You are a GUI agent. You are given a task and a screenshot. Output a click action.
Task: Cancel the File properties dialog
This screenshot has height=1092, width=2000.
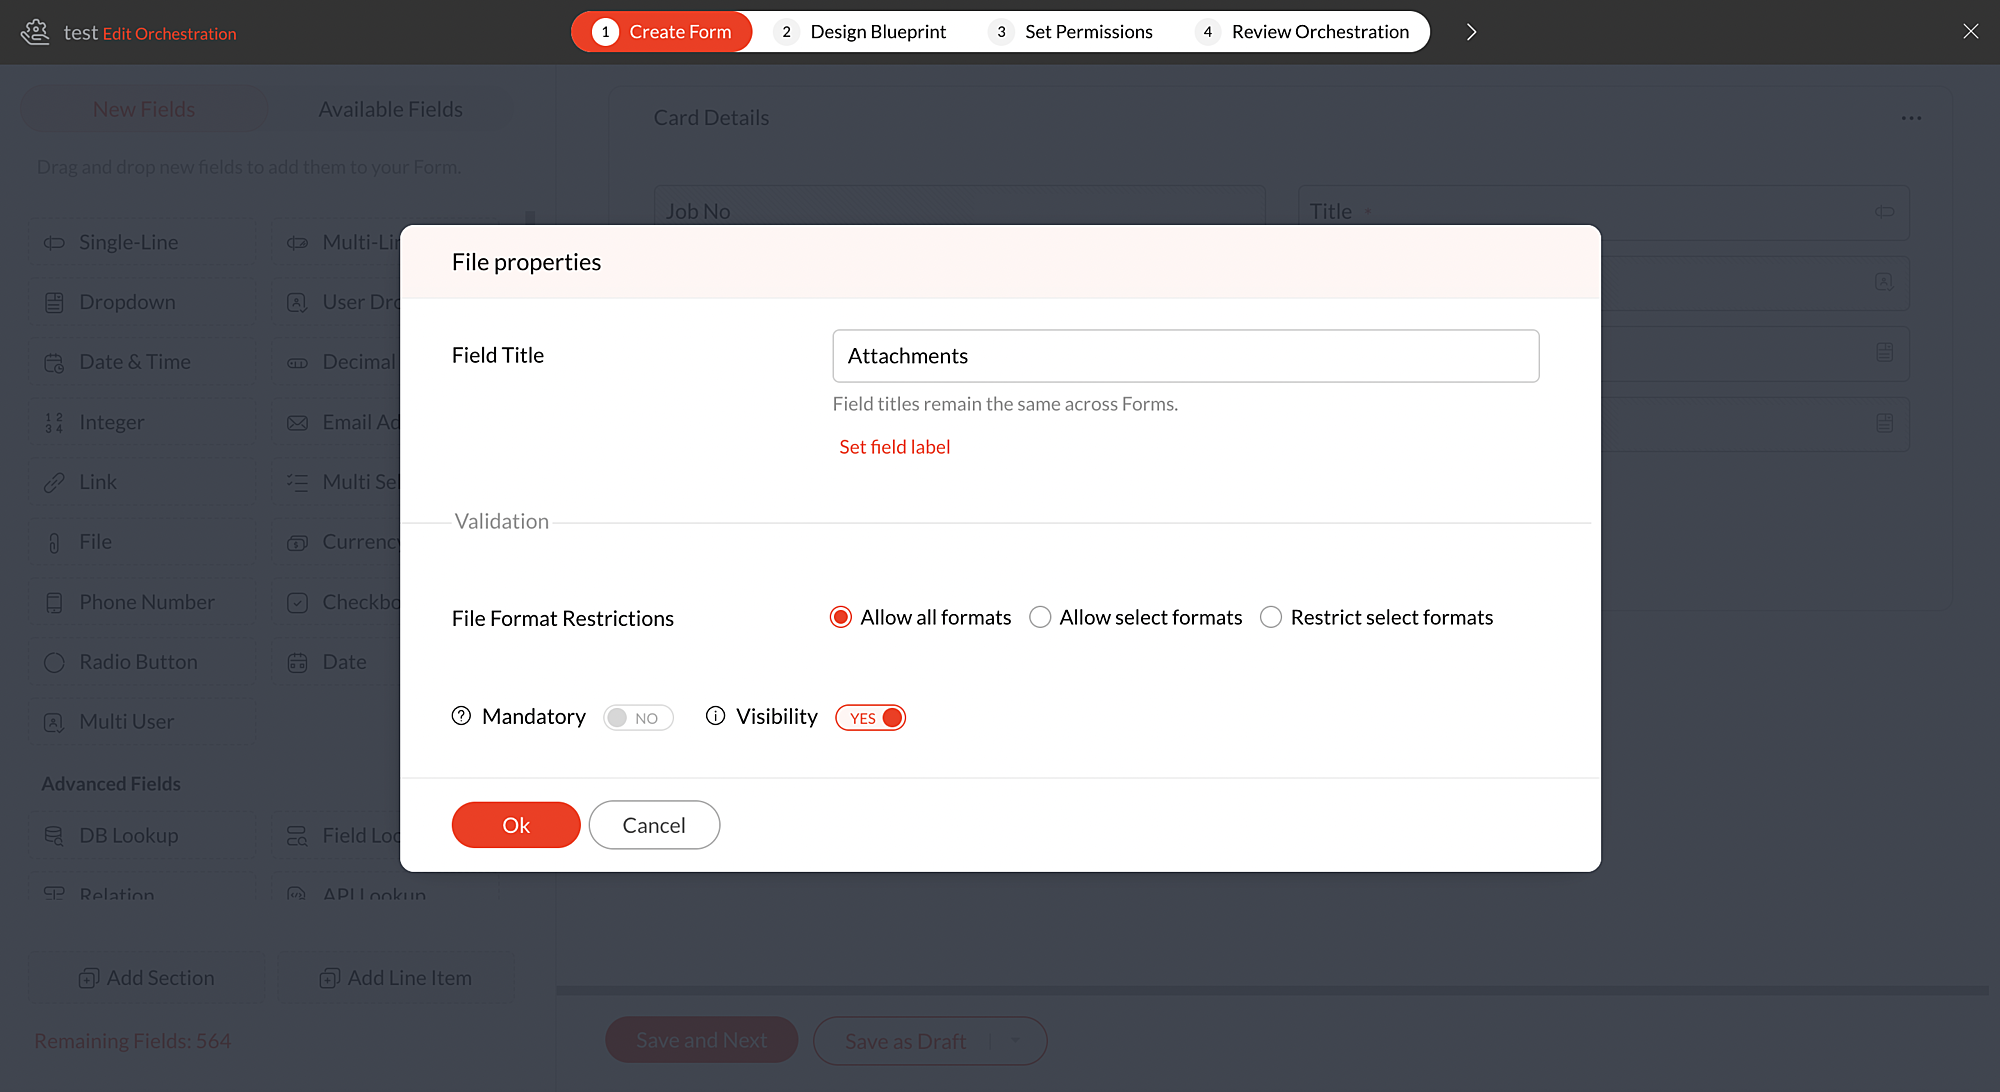click(654, 825)
